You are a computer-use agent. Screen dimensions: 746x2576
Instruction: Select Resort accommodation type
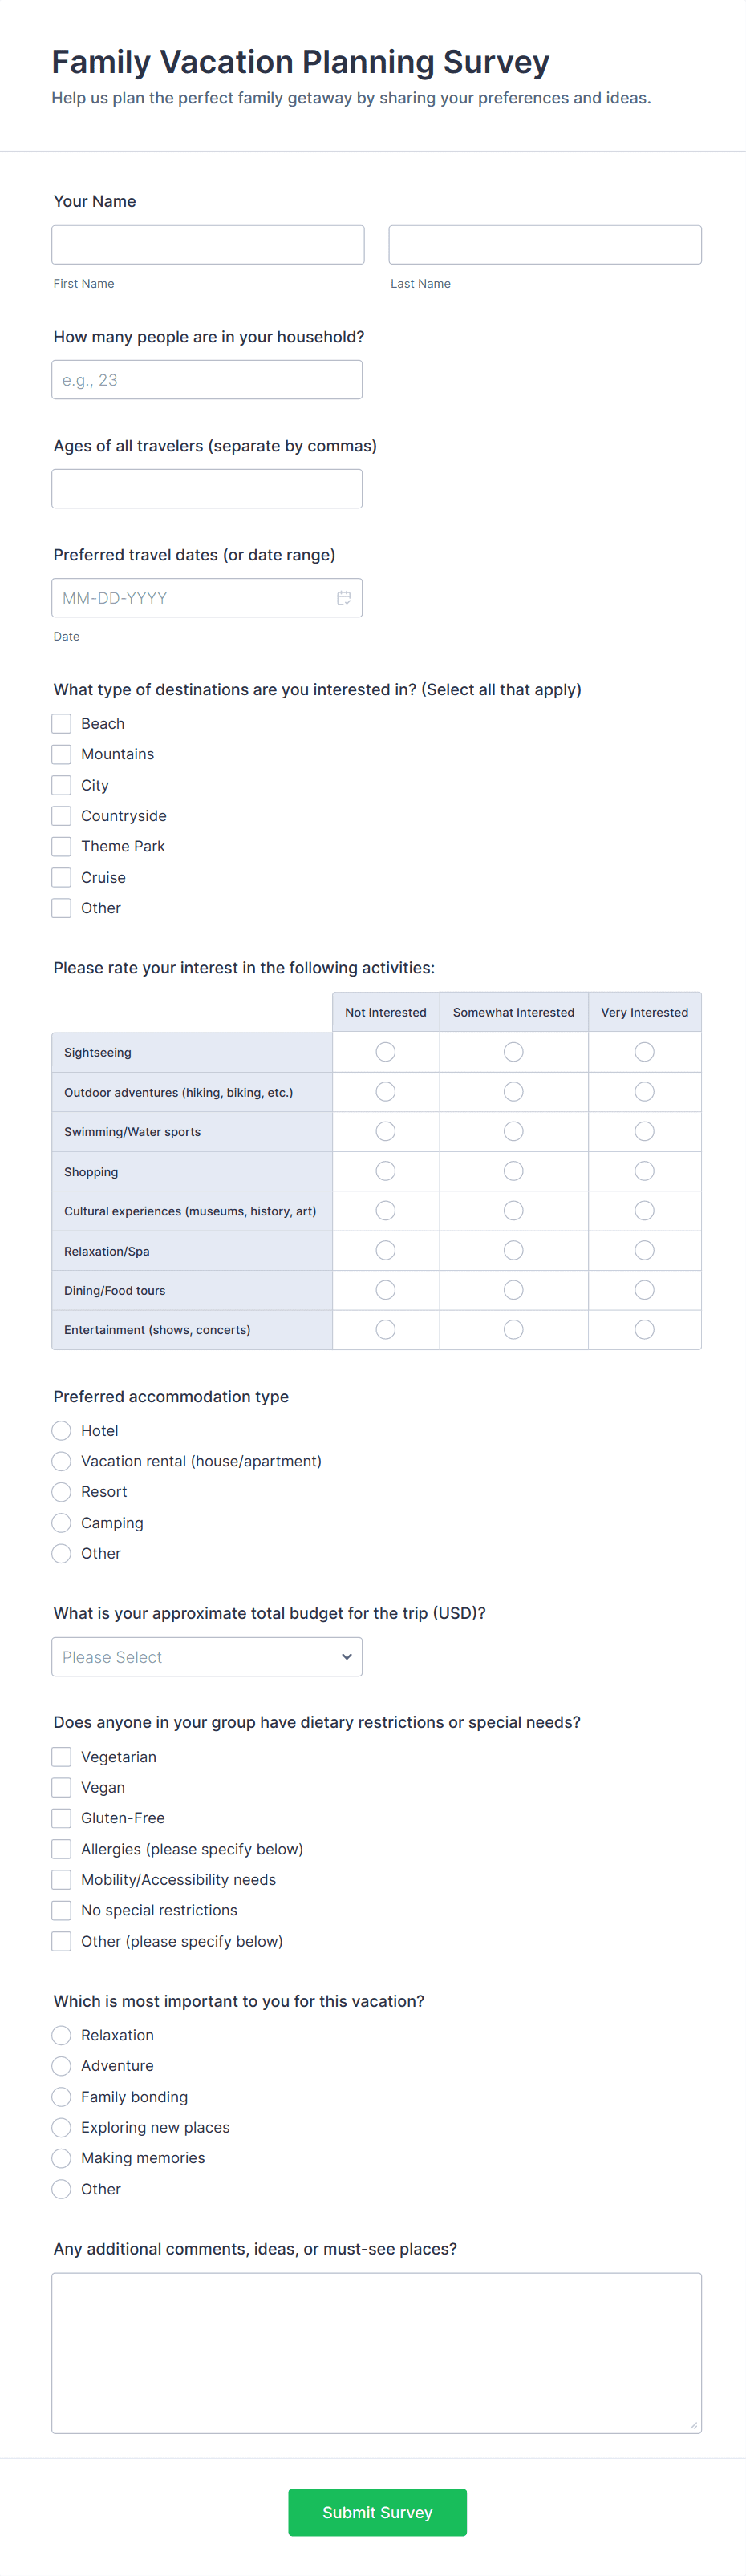click(62, 1492)
